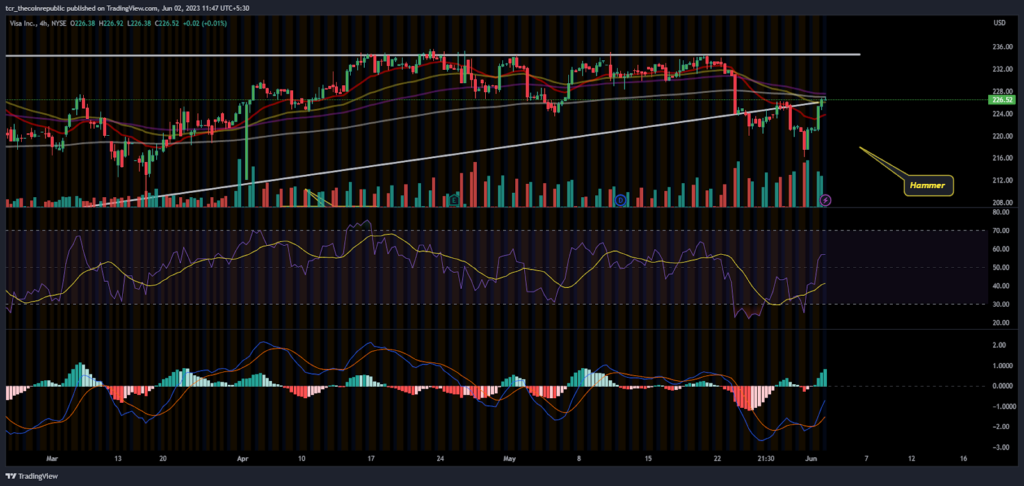The width and height of the screenshot is (1024, 486).
Task: Click the open value O226.38
Action: tap(82, 23)
